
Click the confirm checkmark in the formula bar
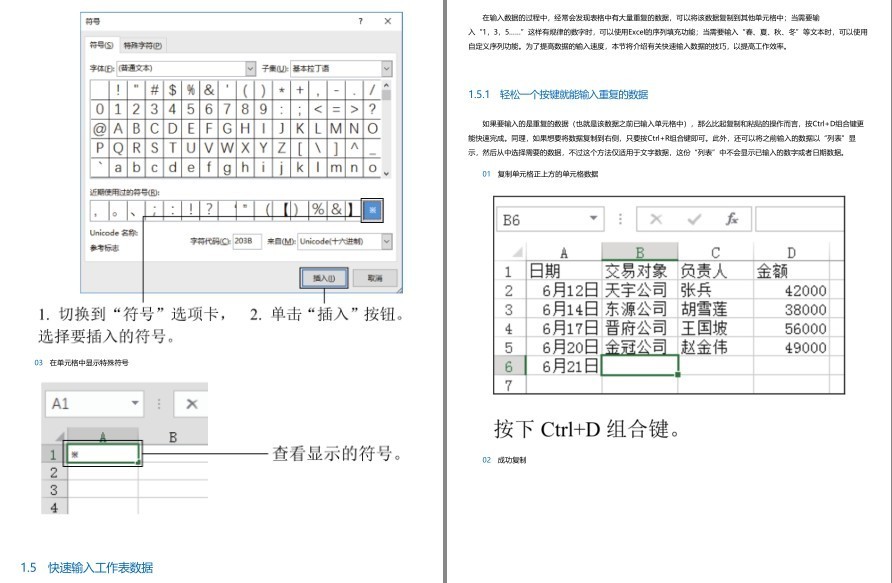pyautogui.click(x=694, y=219)
